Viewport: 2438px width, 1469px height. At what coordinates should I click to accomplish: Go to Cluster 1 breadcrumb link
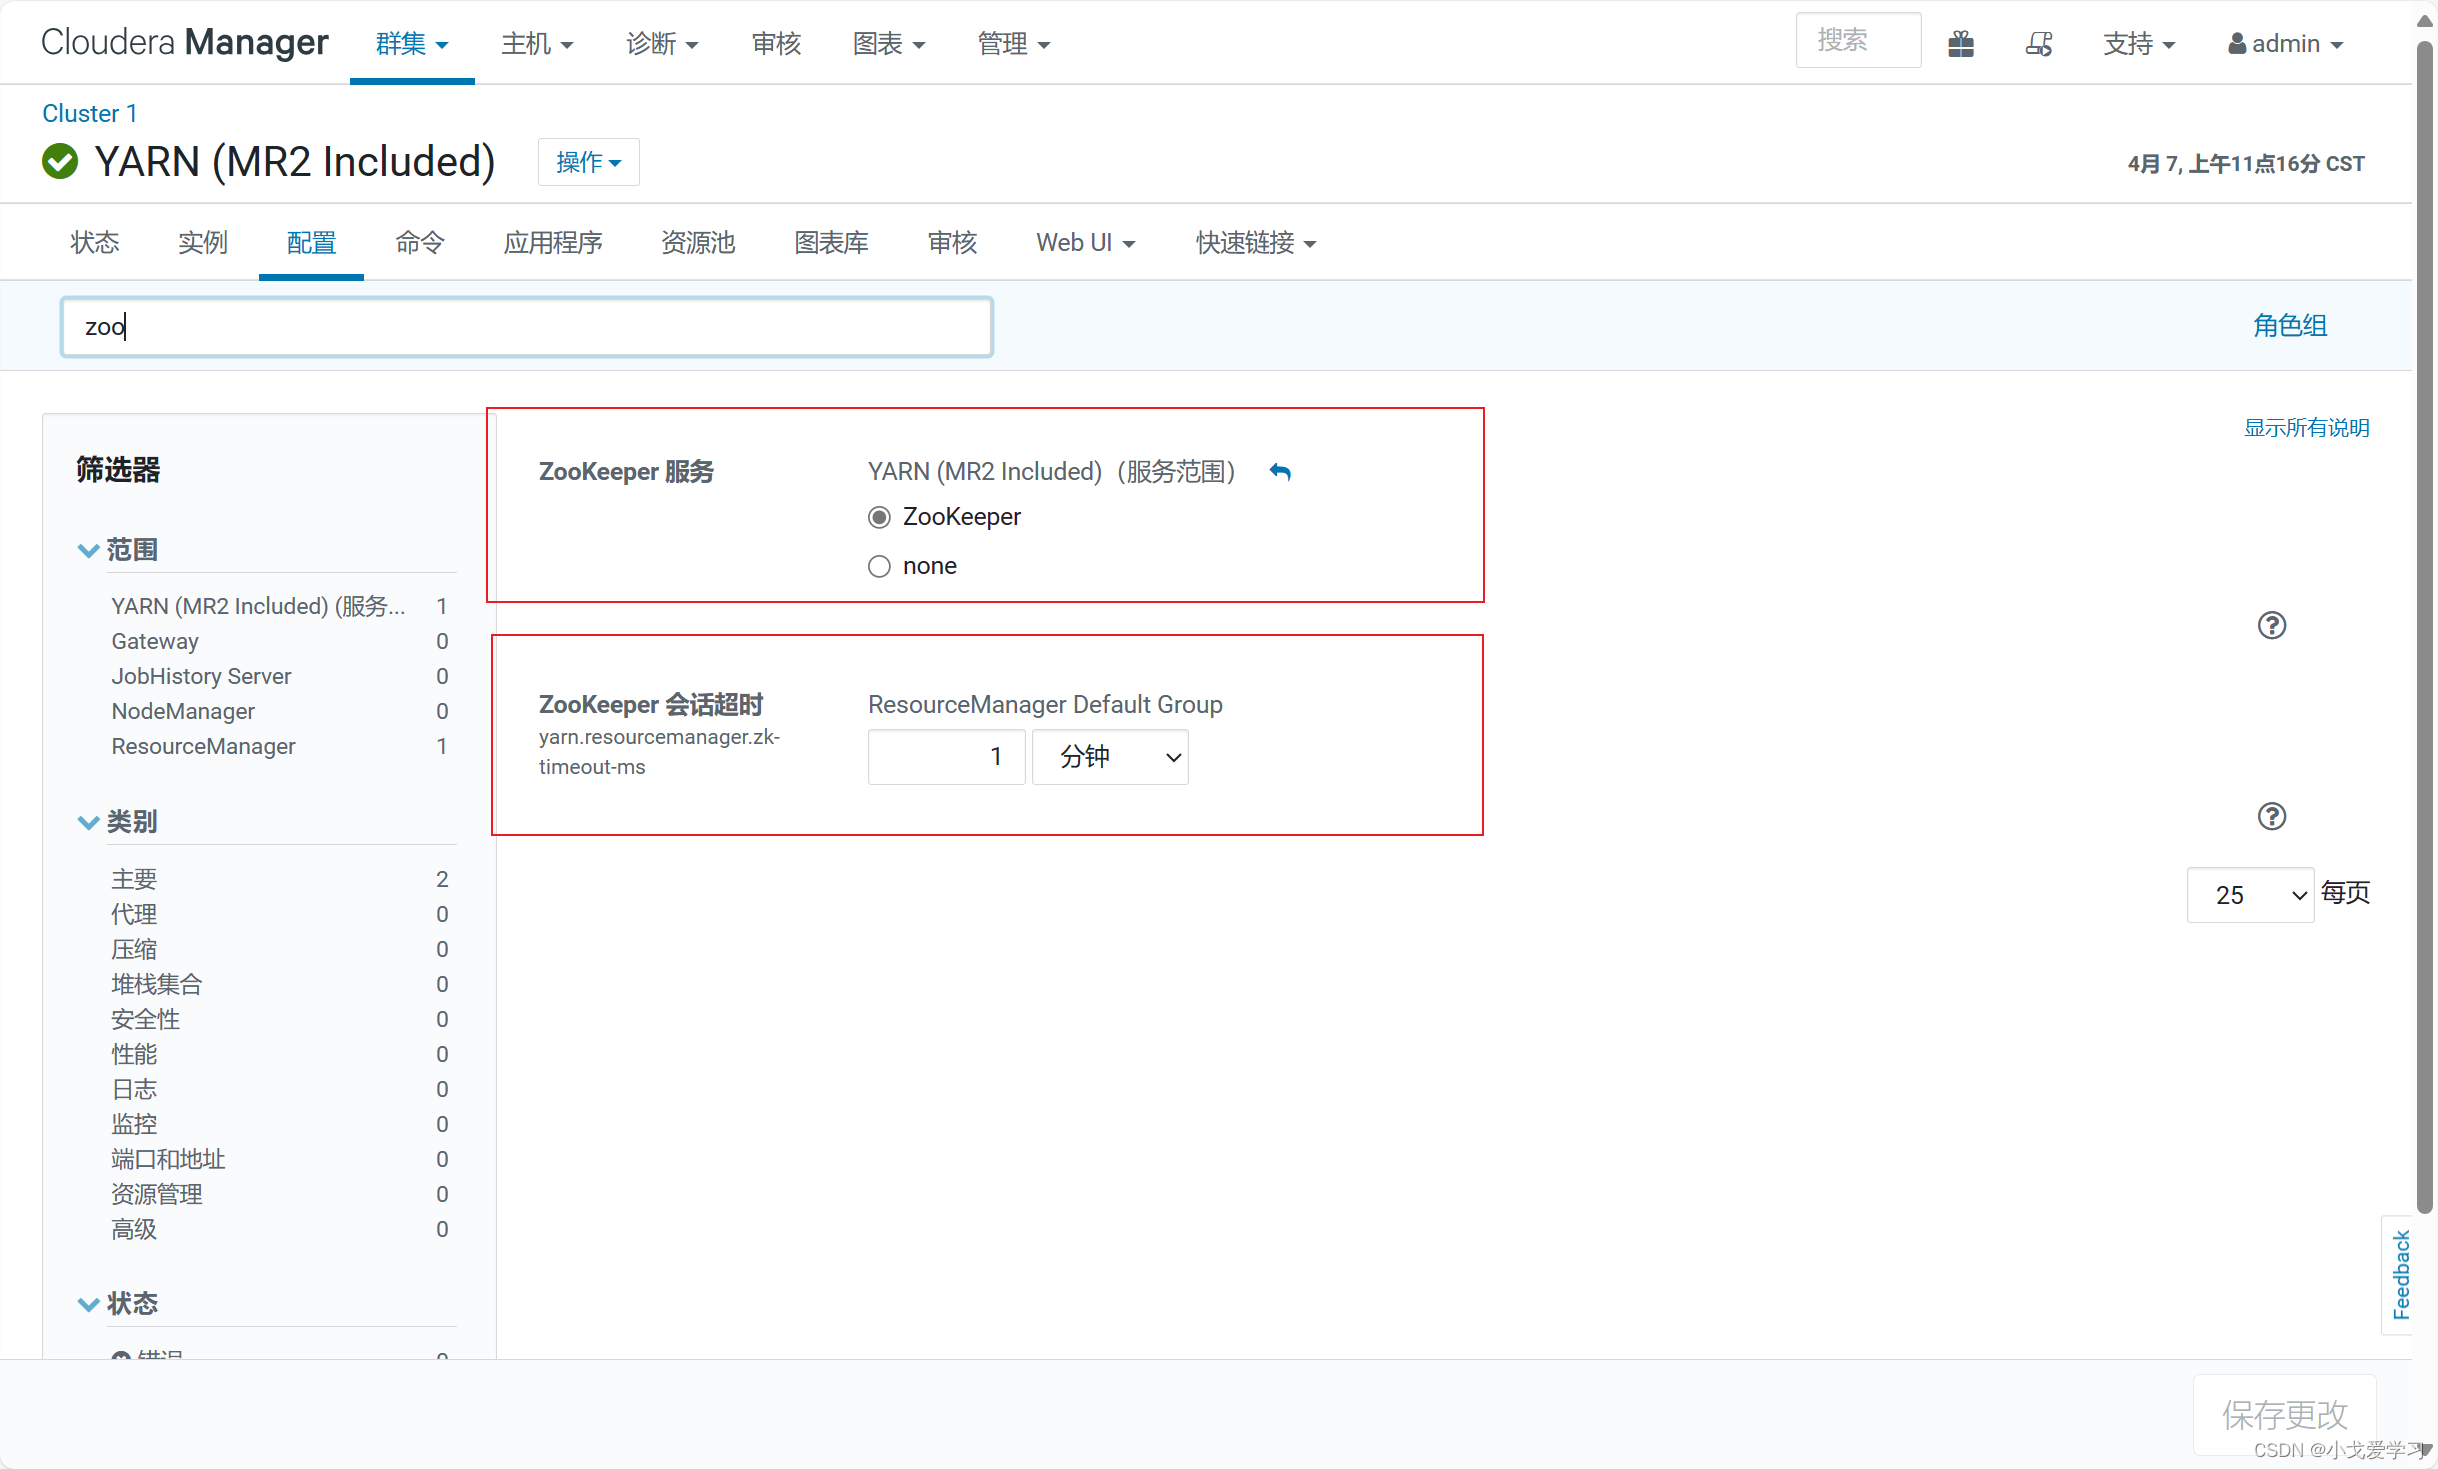click(x=90, y=113)
